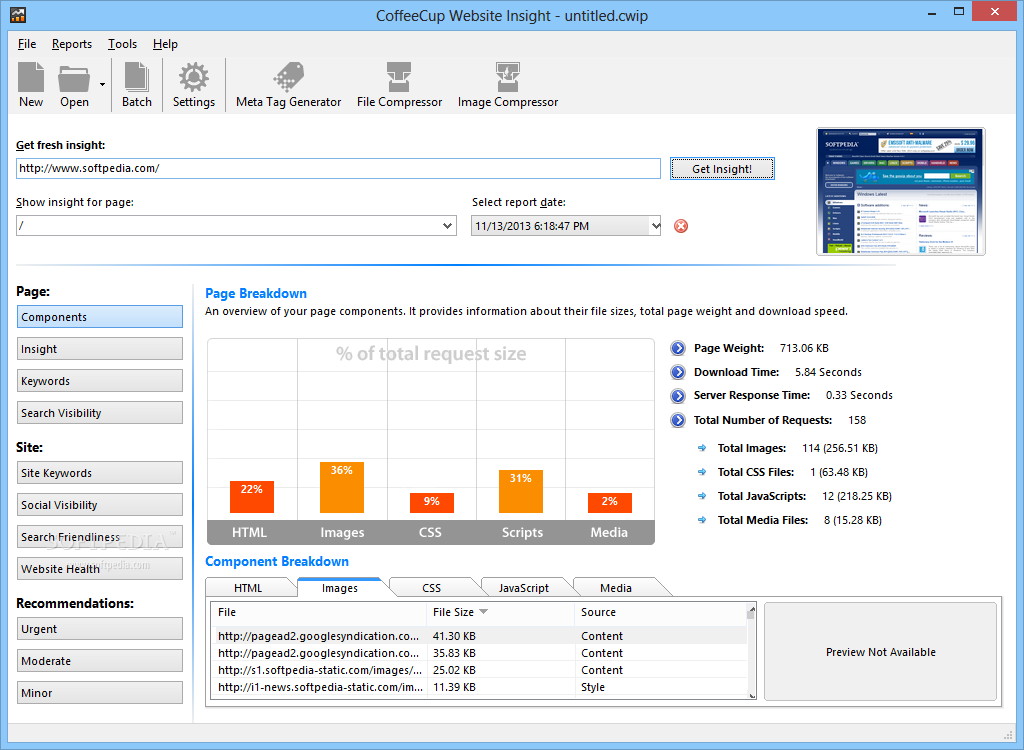Screen dimensions: 1024x750
Task: Click the Download Time value 5.84 Seconds
Action: pyautogui.click(x=828, y=372)
